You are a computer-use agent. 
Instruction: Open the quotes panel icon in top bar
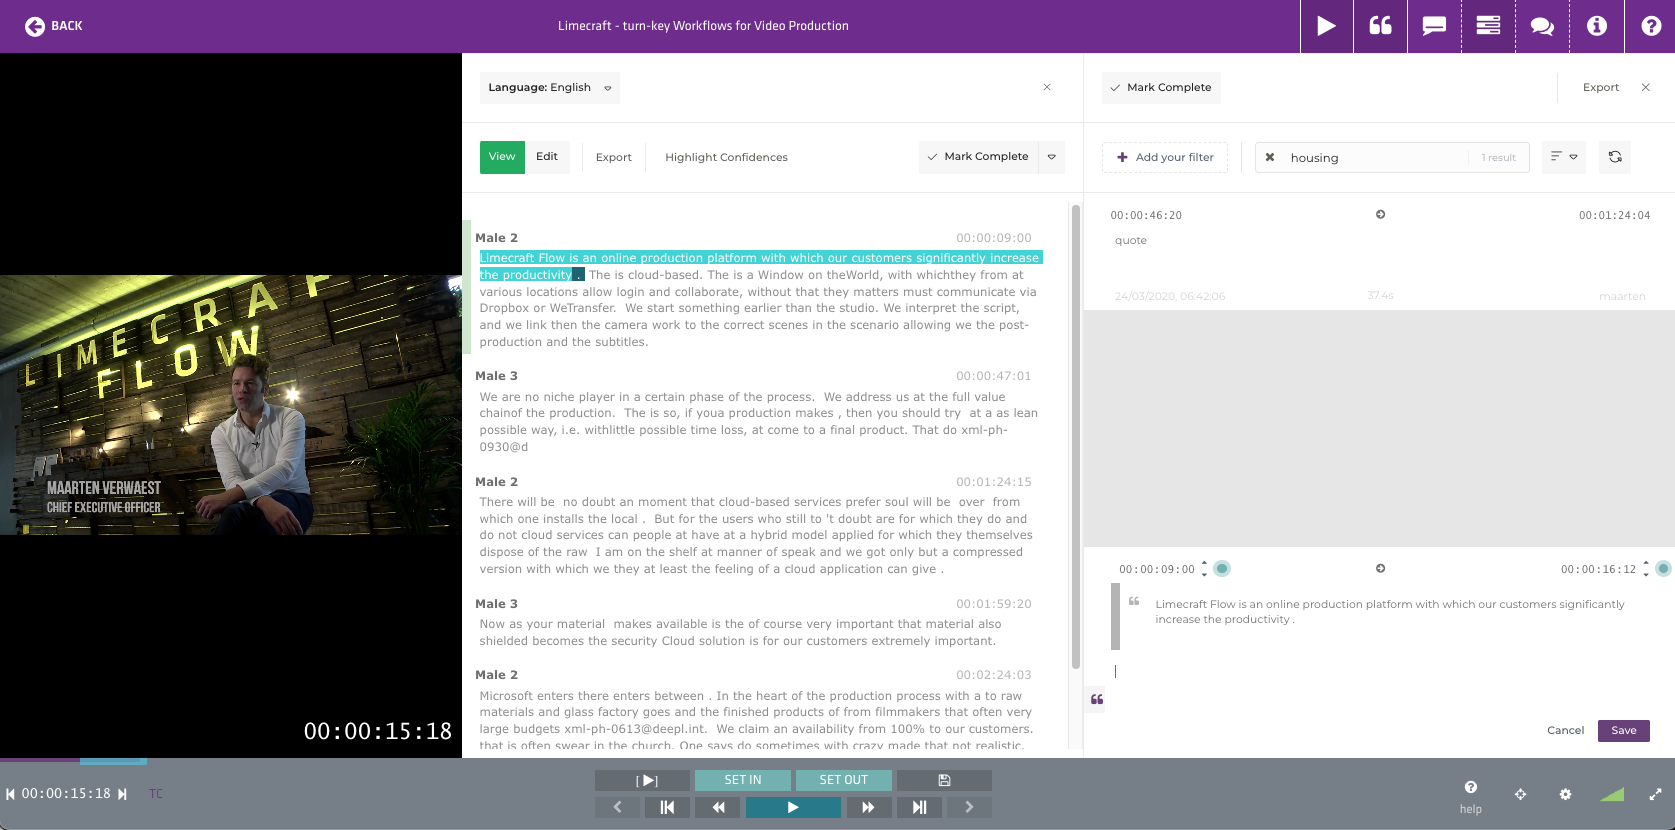point(1381,26)
